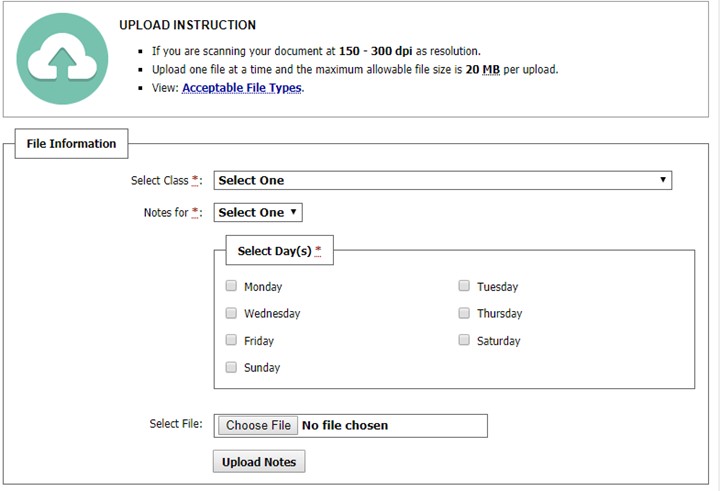This screenshot has width=720, height=491.
Task: Click the 'No file chosen' text
Action: [345, 425]
